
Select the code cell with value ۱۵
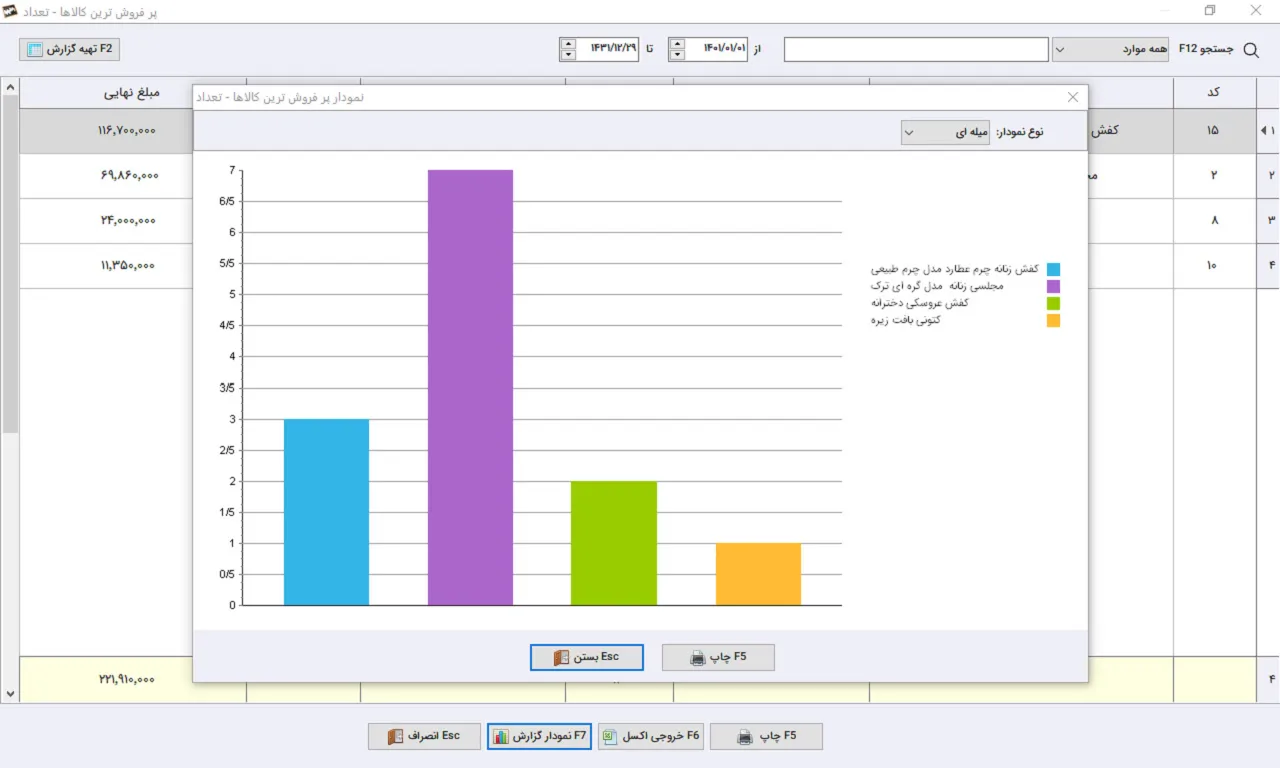pos(1213,131)
